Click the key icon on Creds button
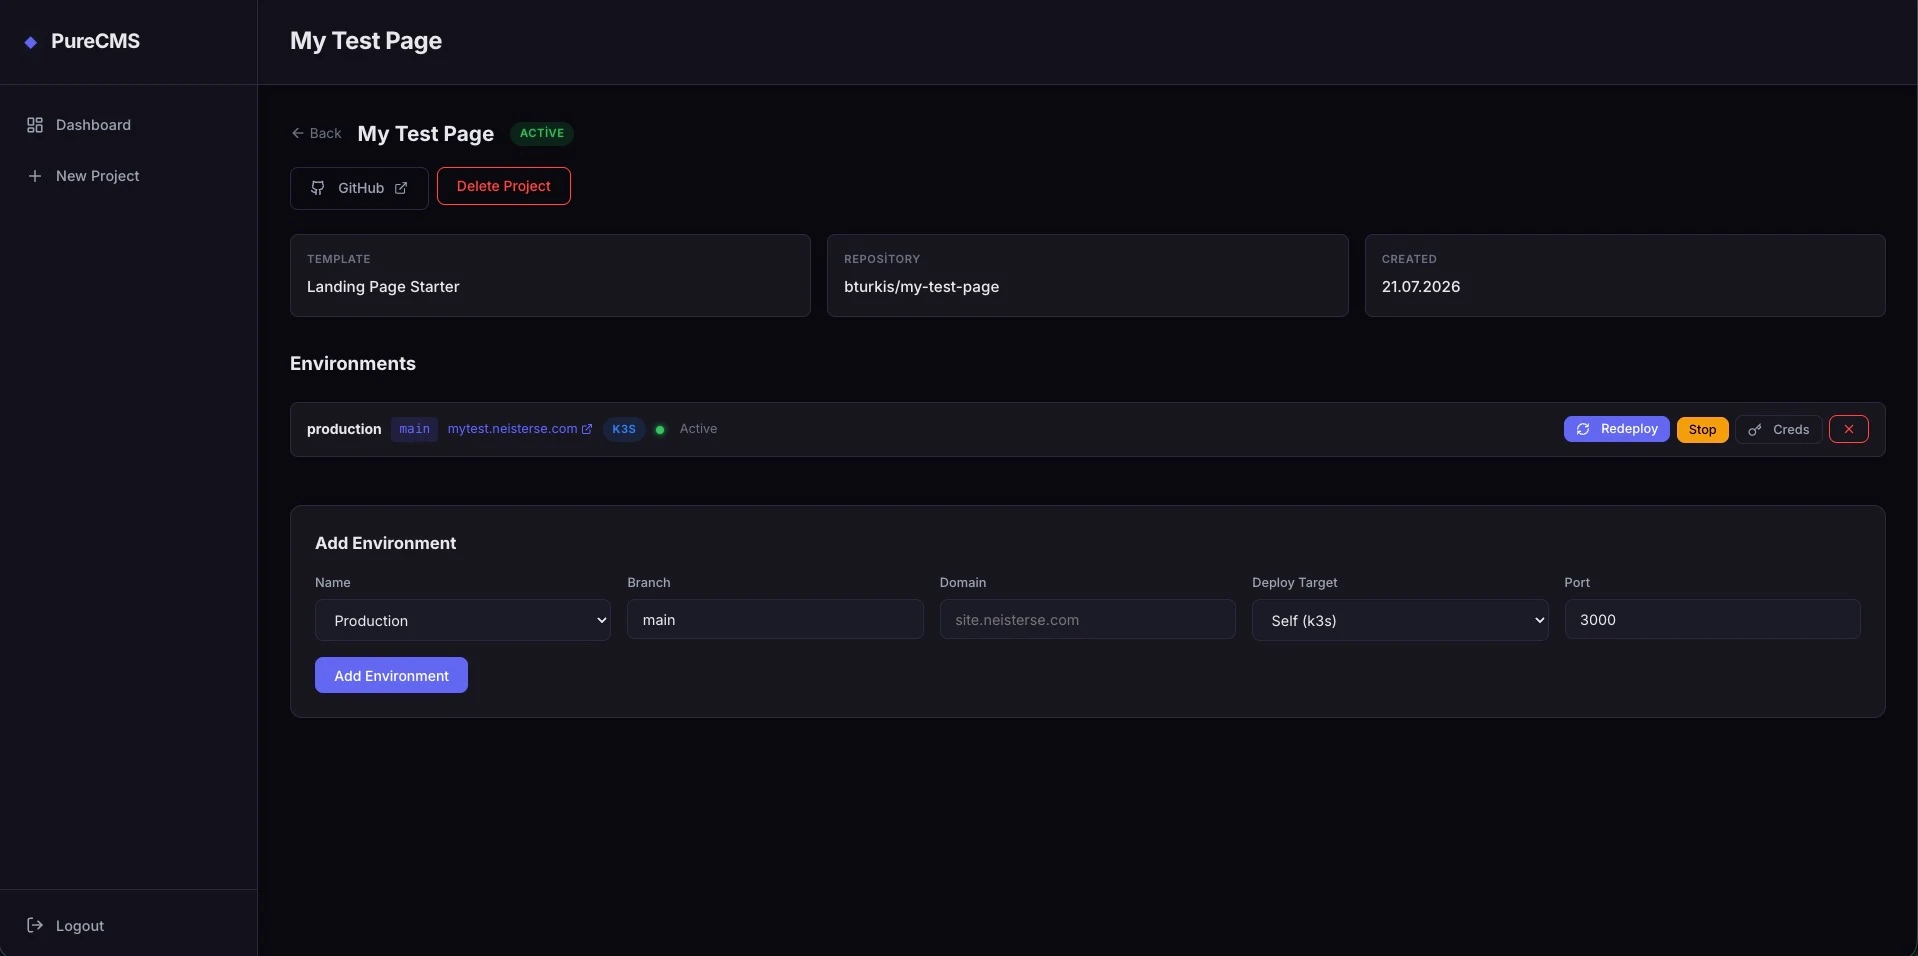The image size is (1918, 956). (1755, 430)
